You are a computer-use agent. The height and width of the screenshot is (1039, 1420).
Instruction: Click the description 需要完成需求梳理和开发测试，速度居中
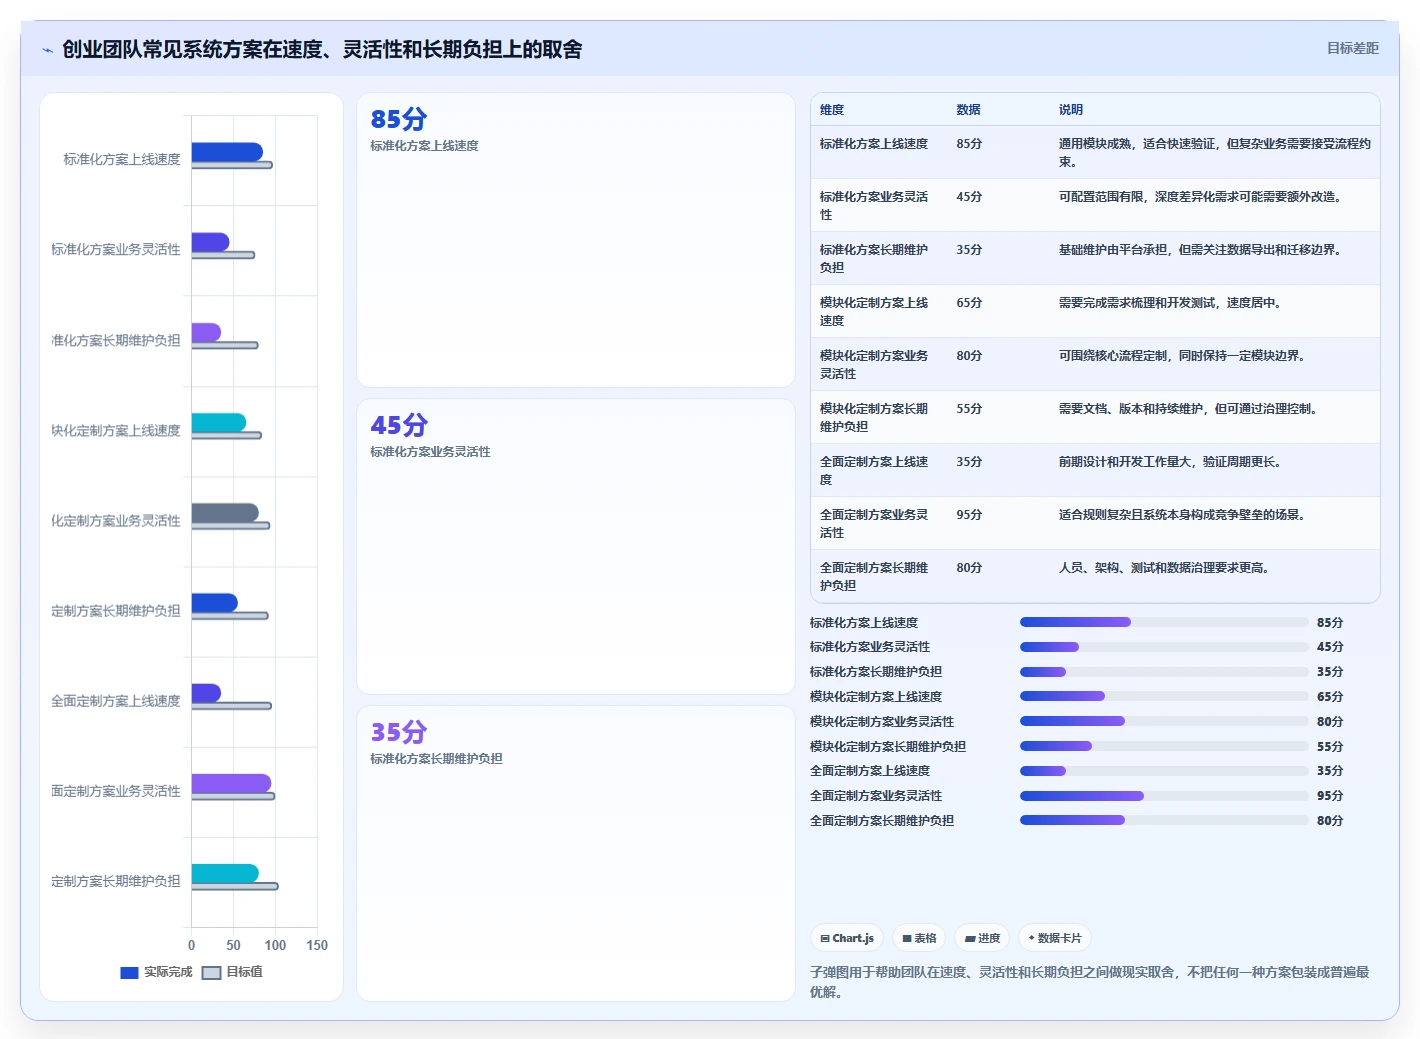pos(1170,303)
